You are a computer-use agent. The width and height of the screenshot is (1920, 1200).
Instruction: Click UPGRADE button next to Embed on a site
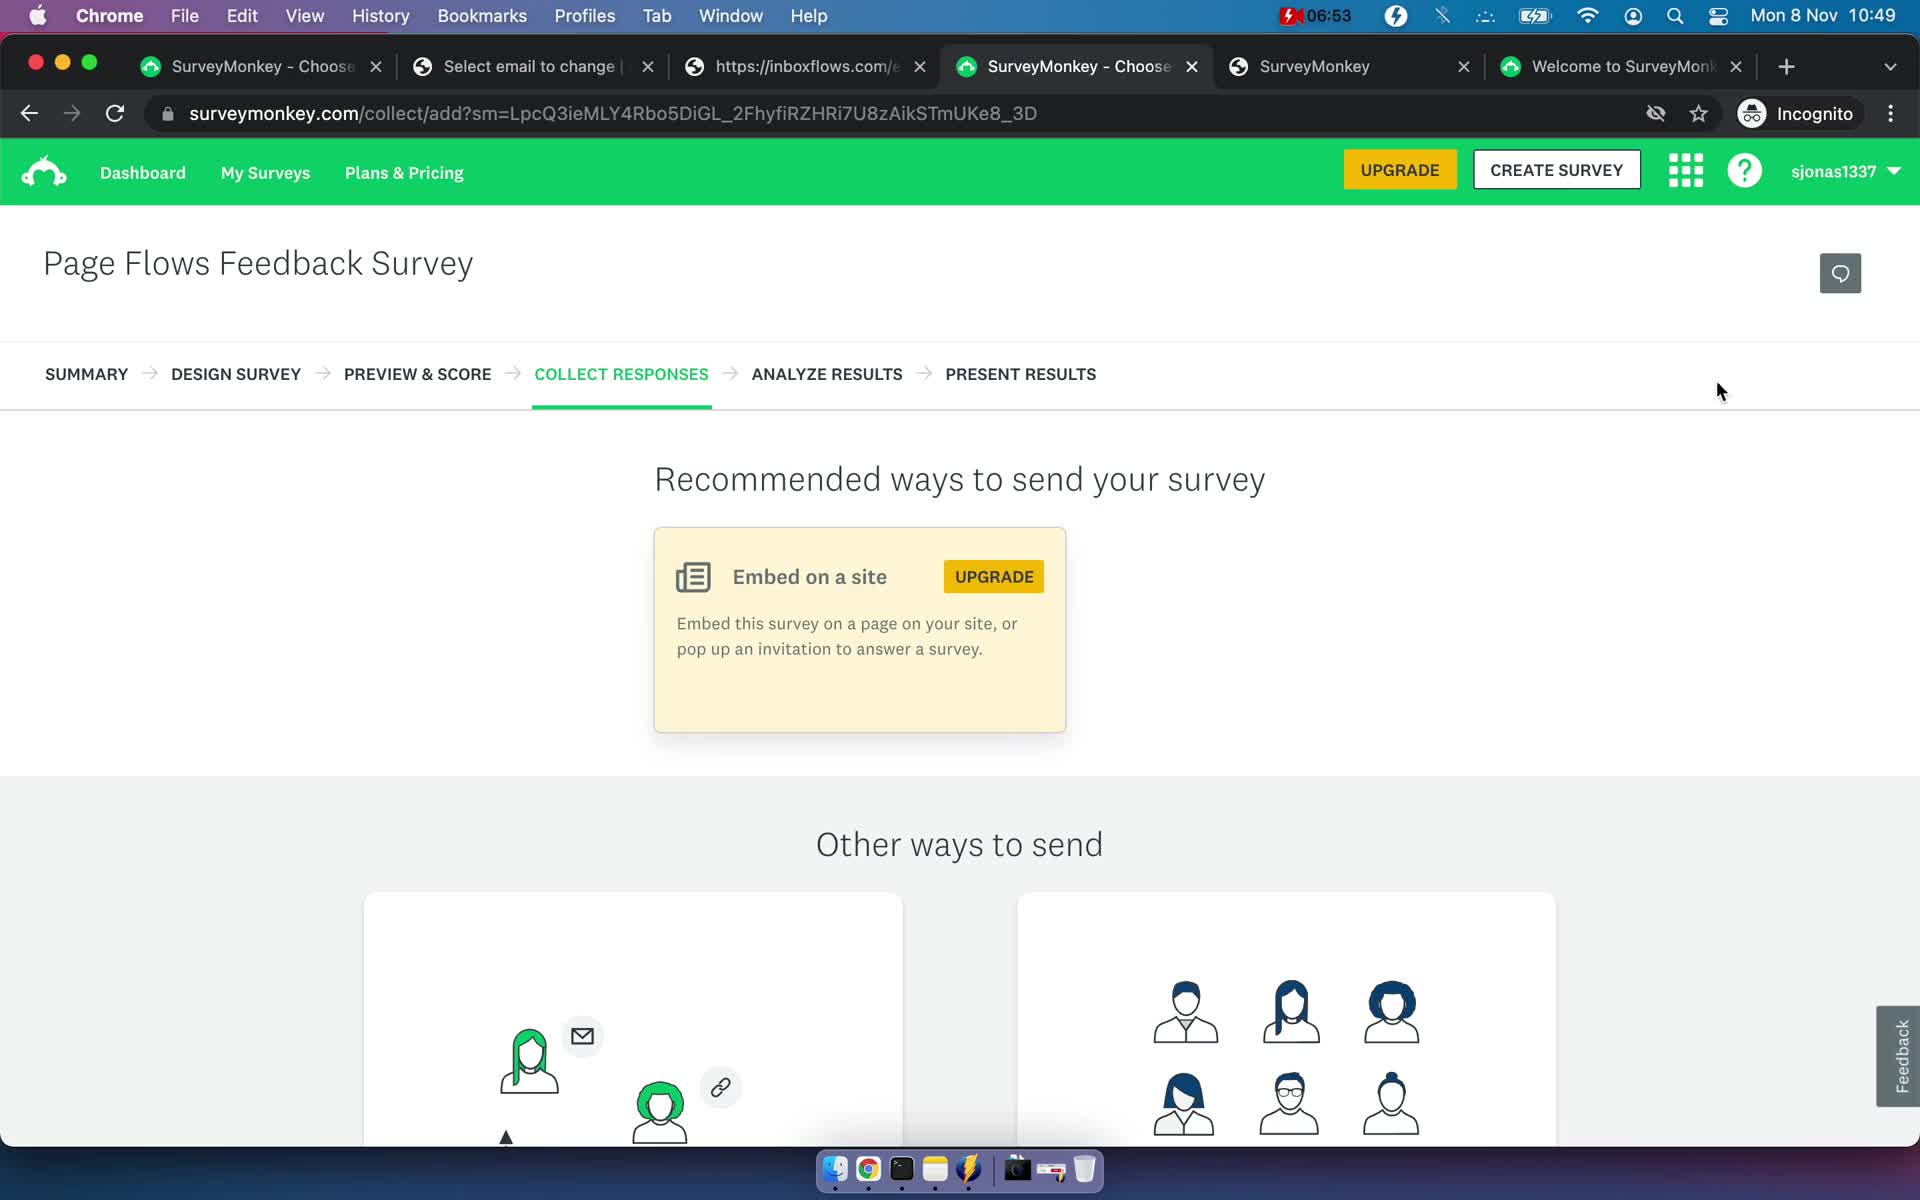click(995, 576)
